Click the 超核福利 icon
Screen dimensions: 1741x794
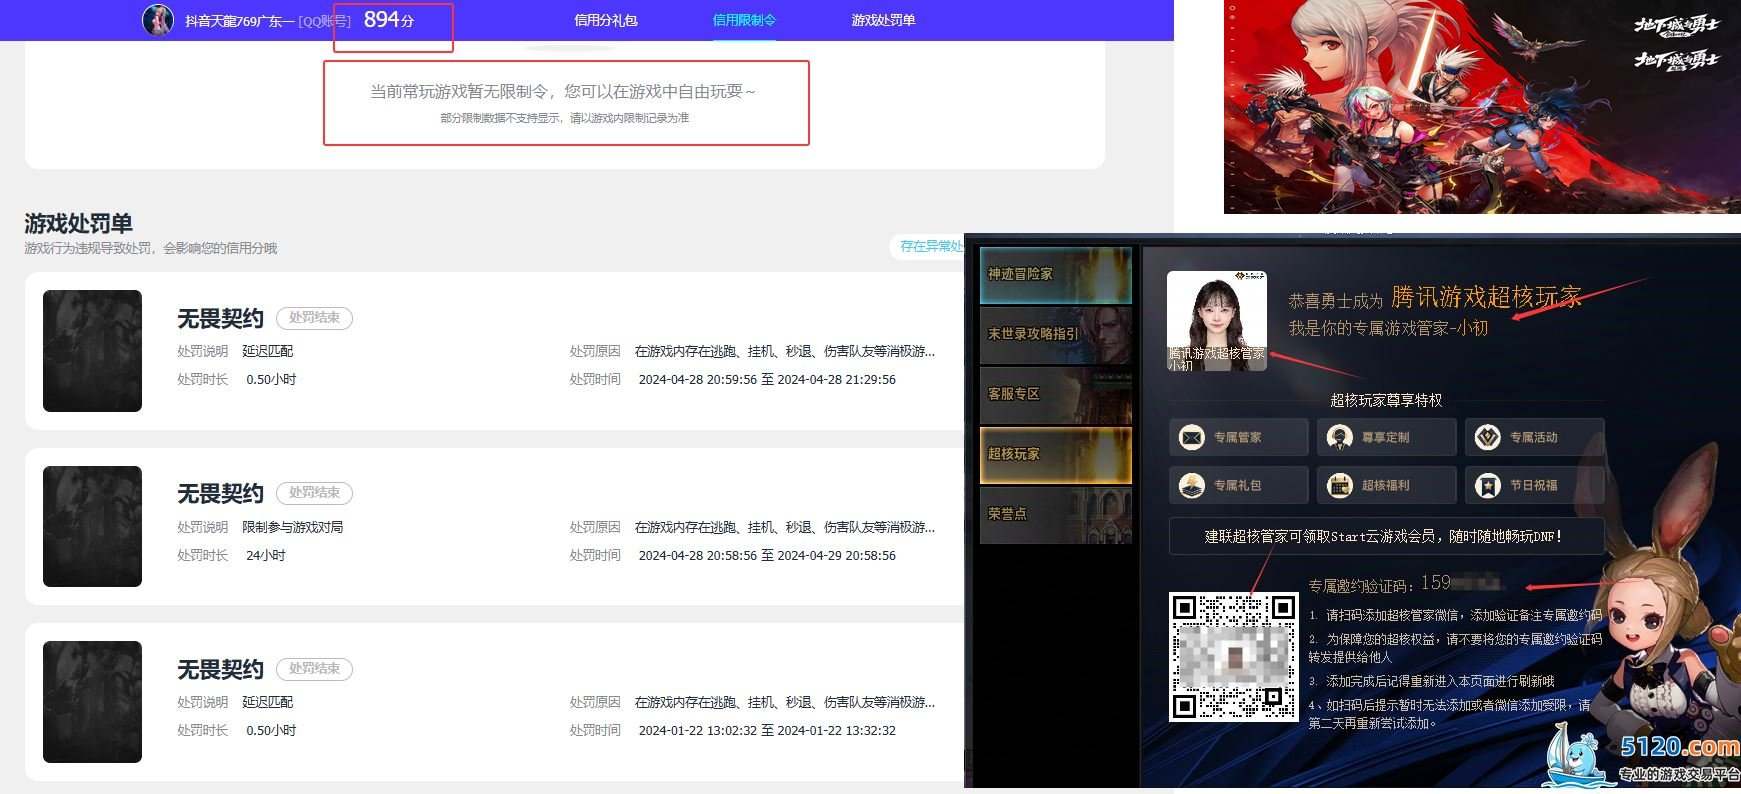[1340, 485]
